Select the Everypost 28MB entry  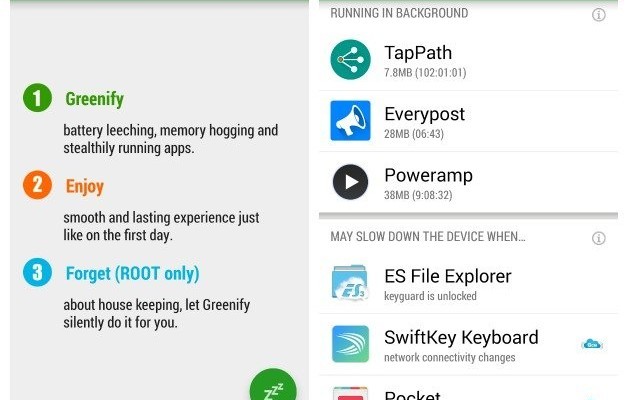click(468, 121)
